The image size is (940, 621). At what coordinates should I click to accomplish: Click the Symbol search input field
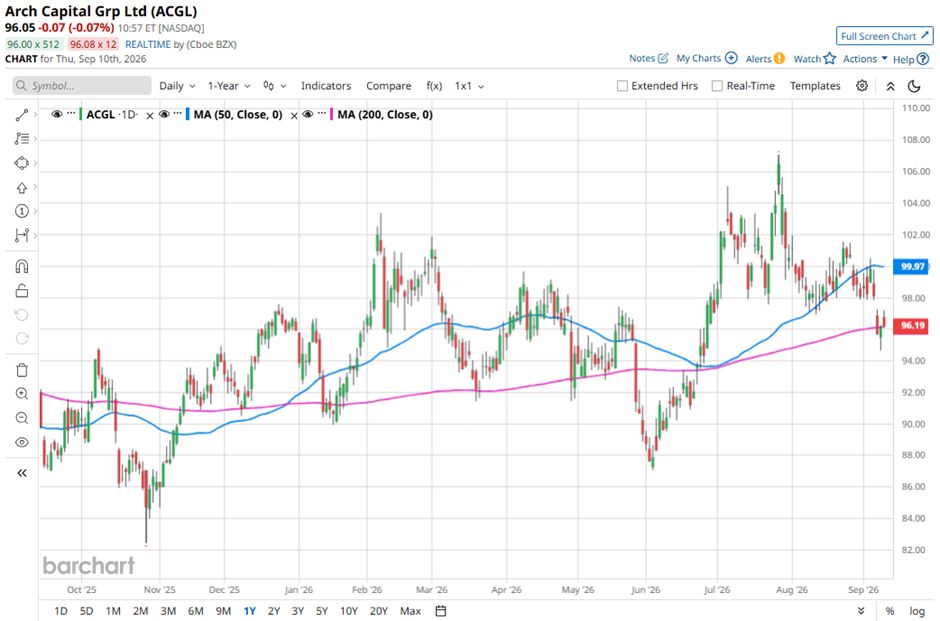pyautogui.click(x=82, y=86)
